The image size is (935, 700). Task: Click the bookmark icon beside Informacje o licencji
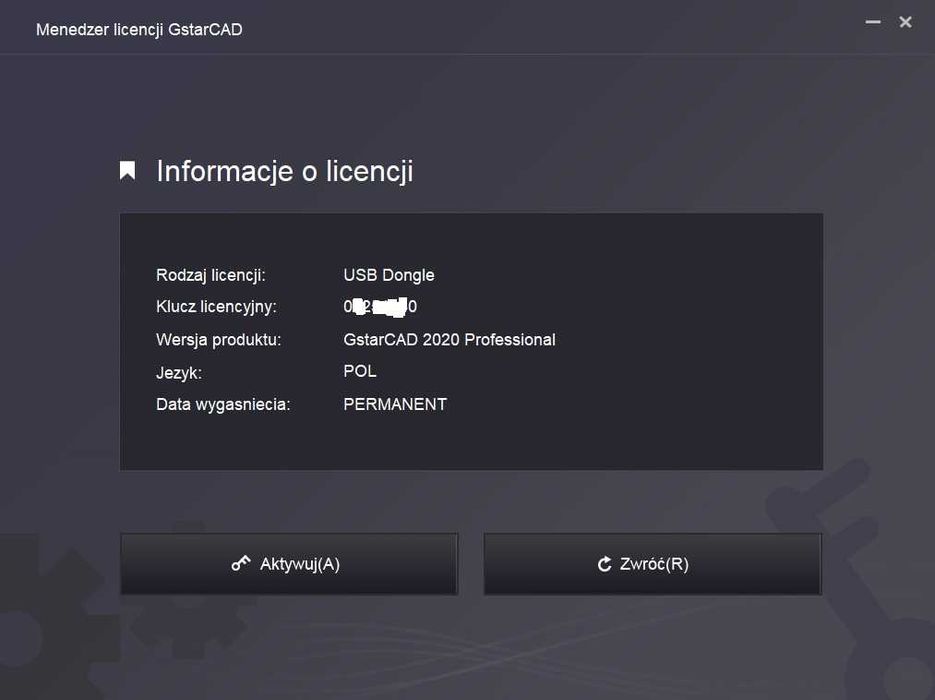127,170
